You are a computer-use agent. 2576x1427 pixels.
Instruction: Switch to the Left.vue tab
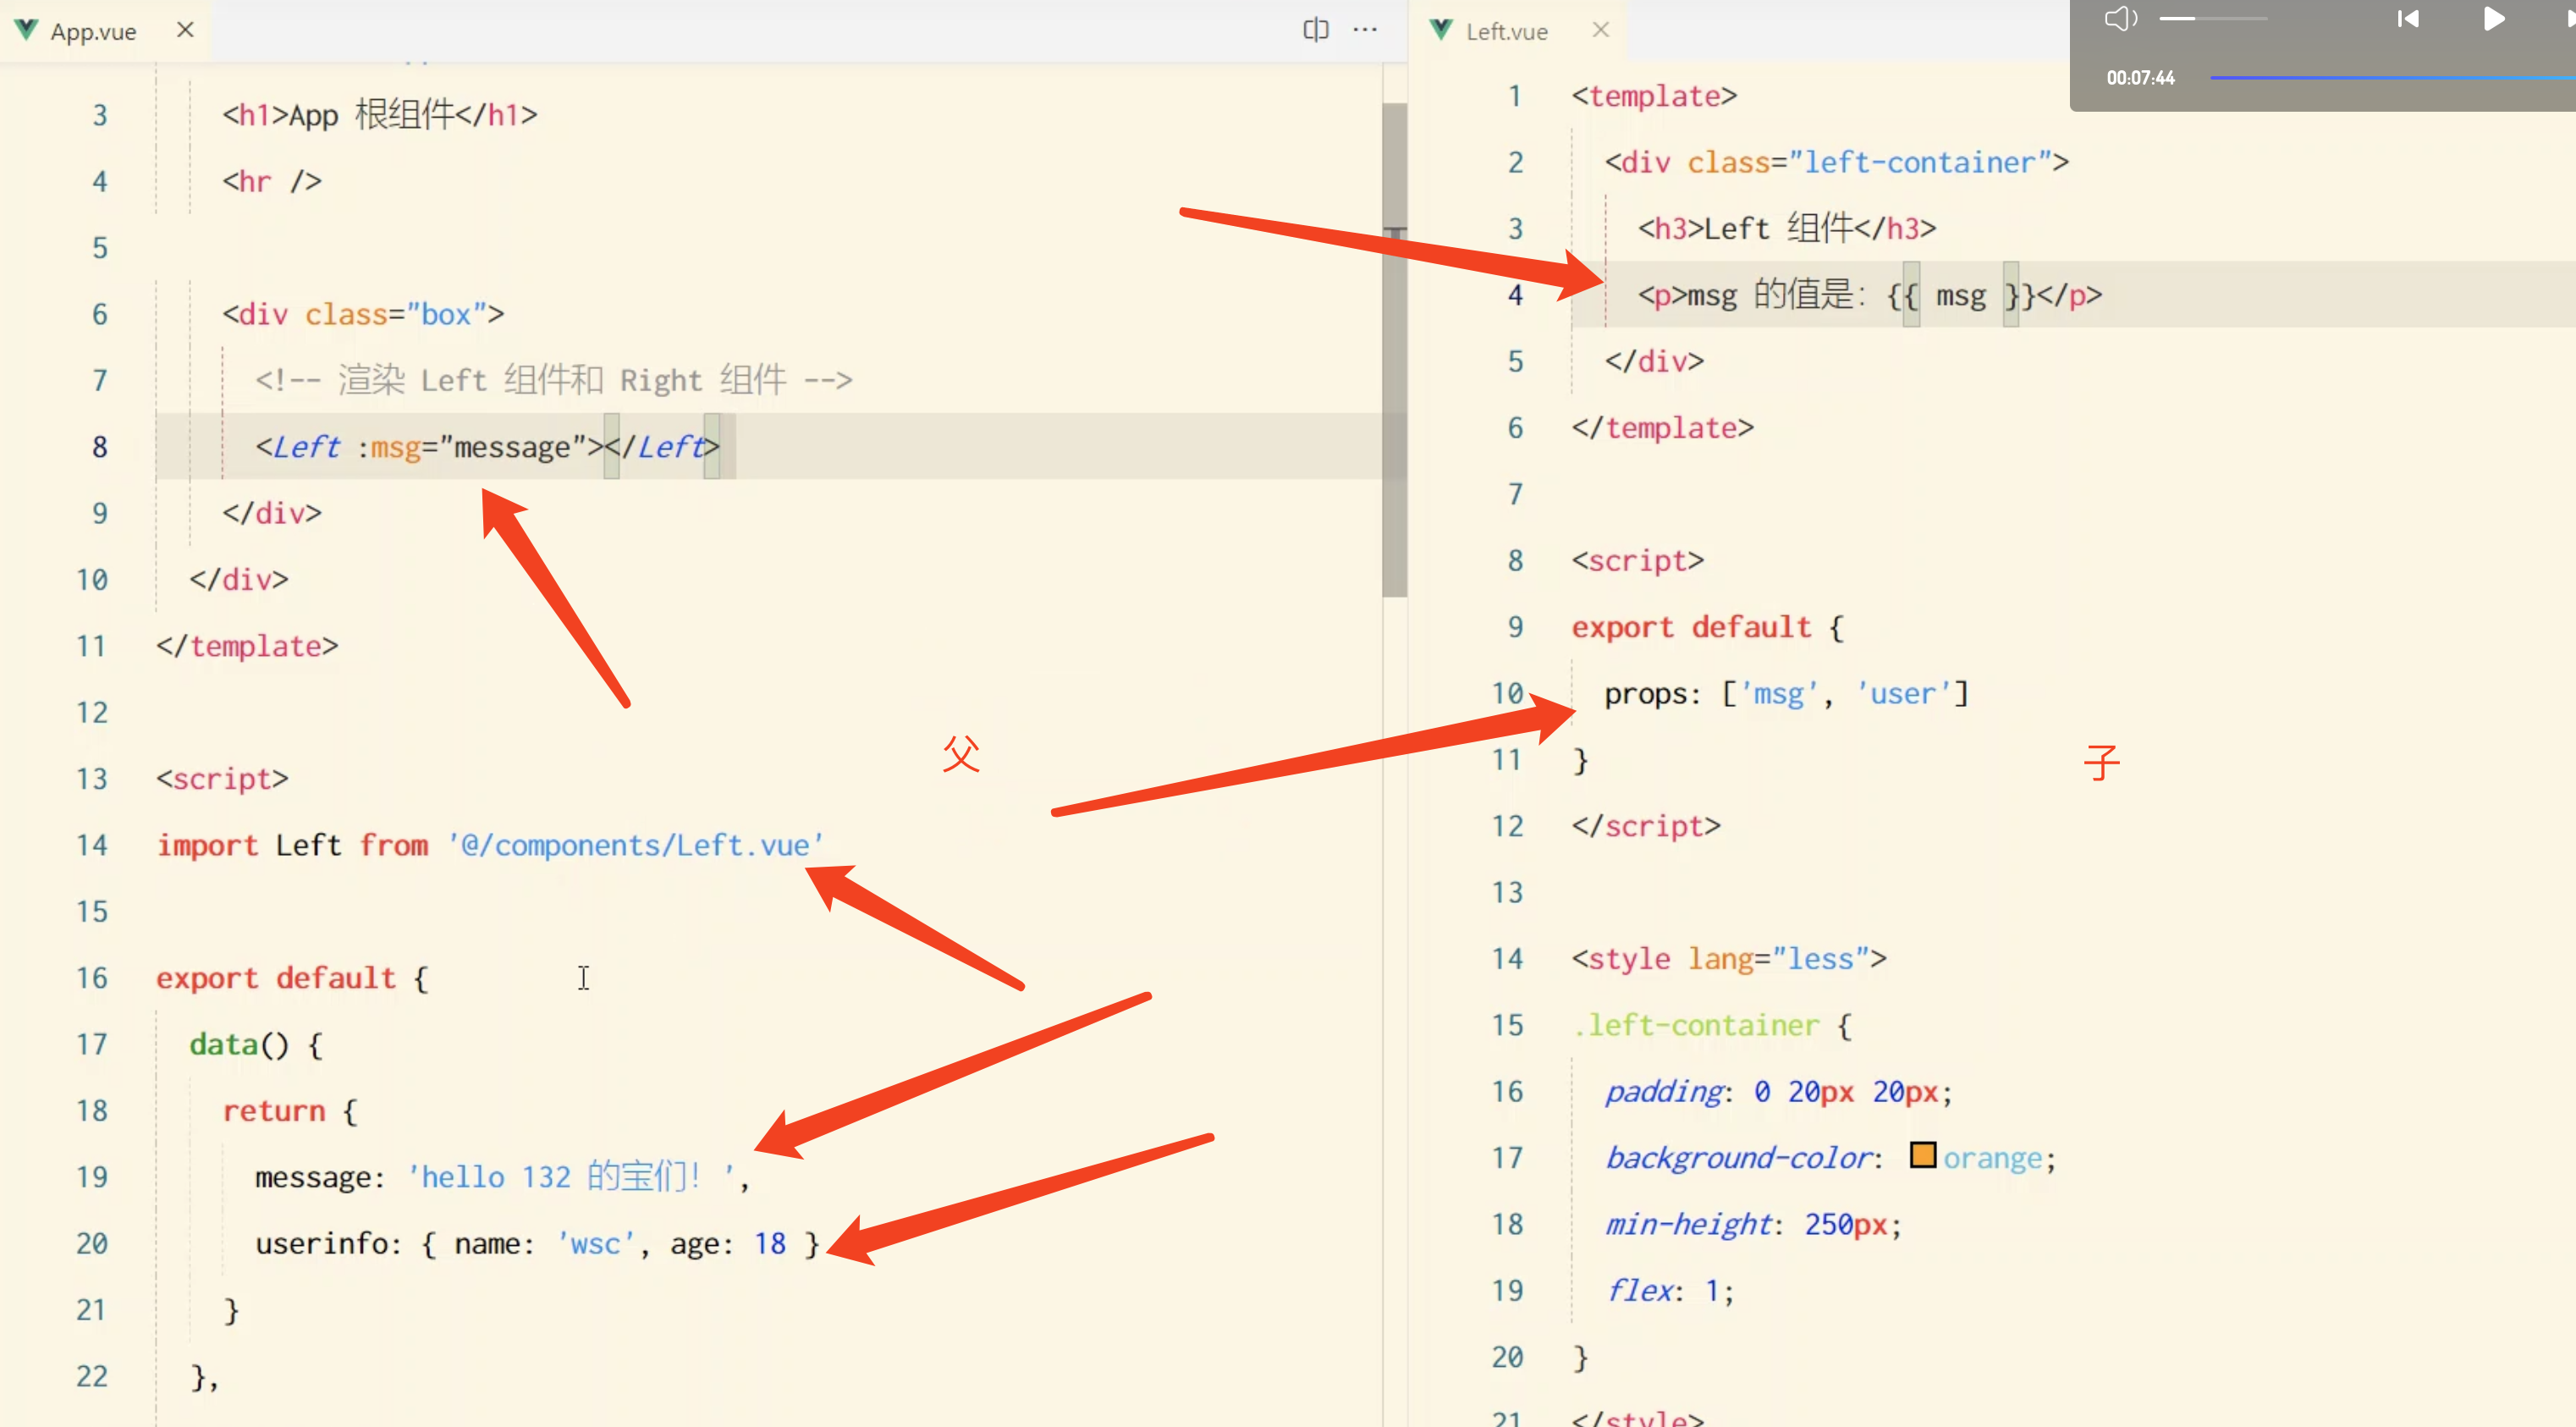1506,32
